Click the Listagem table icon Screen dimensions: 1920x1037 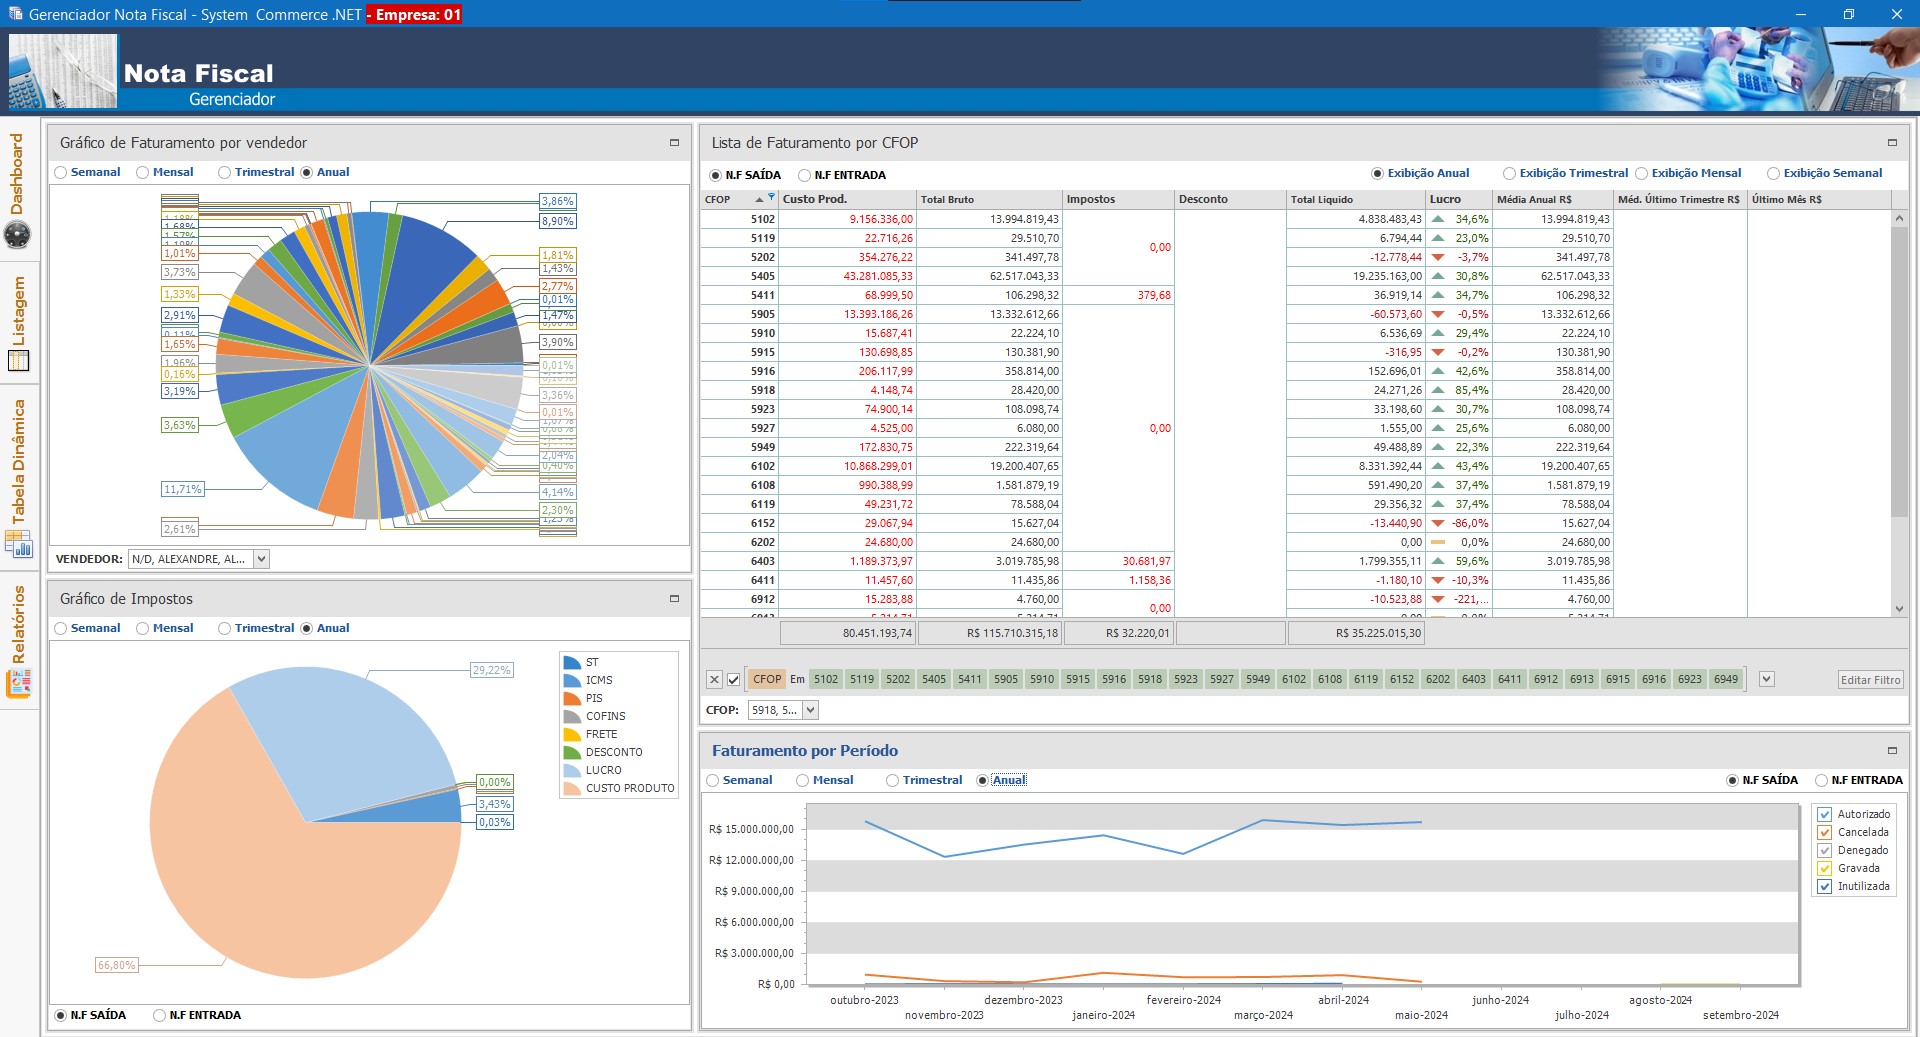point(18,361)
